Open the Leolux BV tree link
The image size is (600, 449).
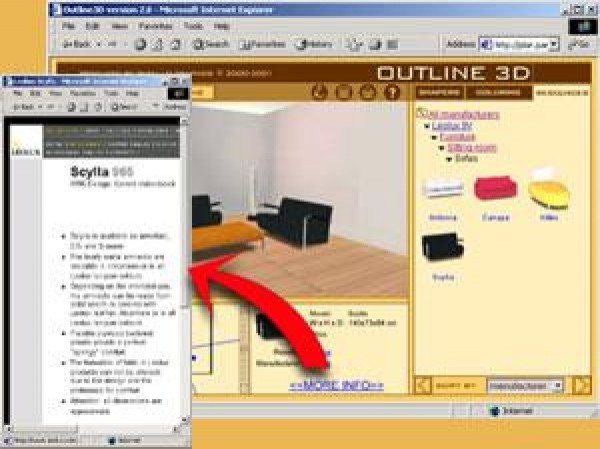(452, 126)
